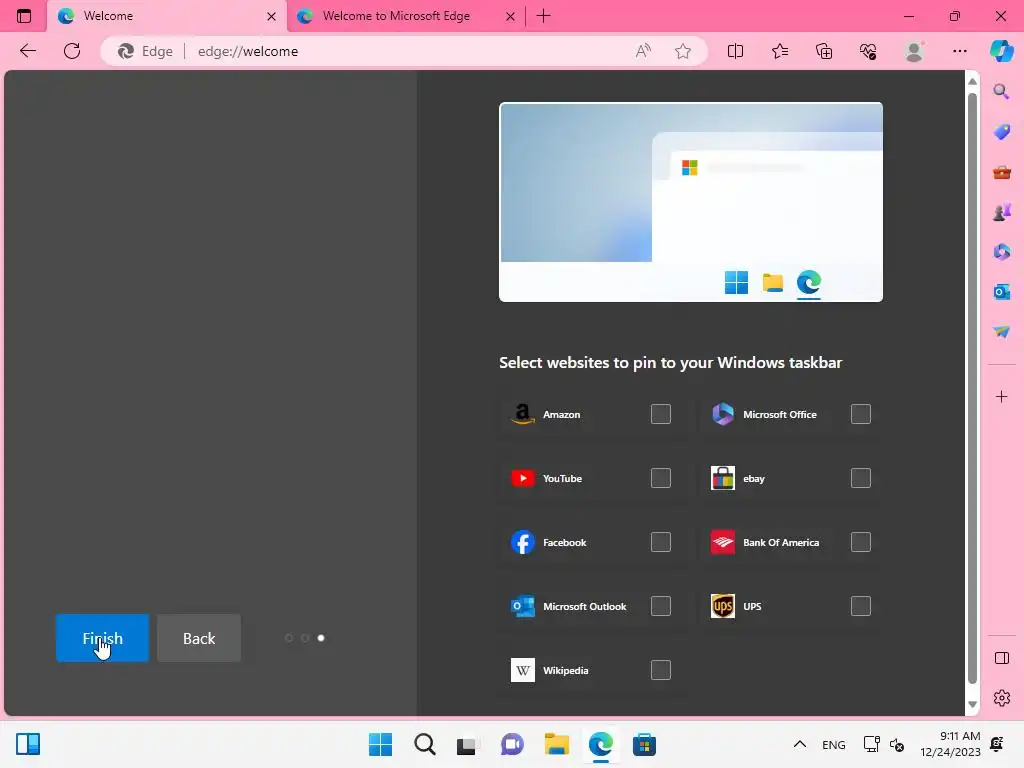Screen dimensions: 1024x768
Task: Close the Welcome to Microsoft Edge tab
Action: click(511, 16)
